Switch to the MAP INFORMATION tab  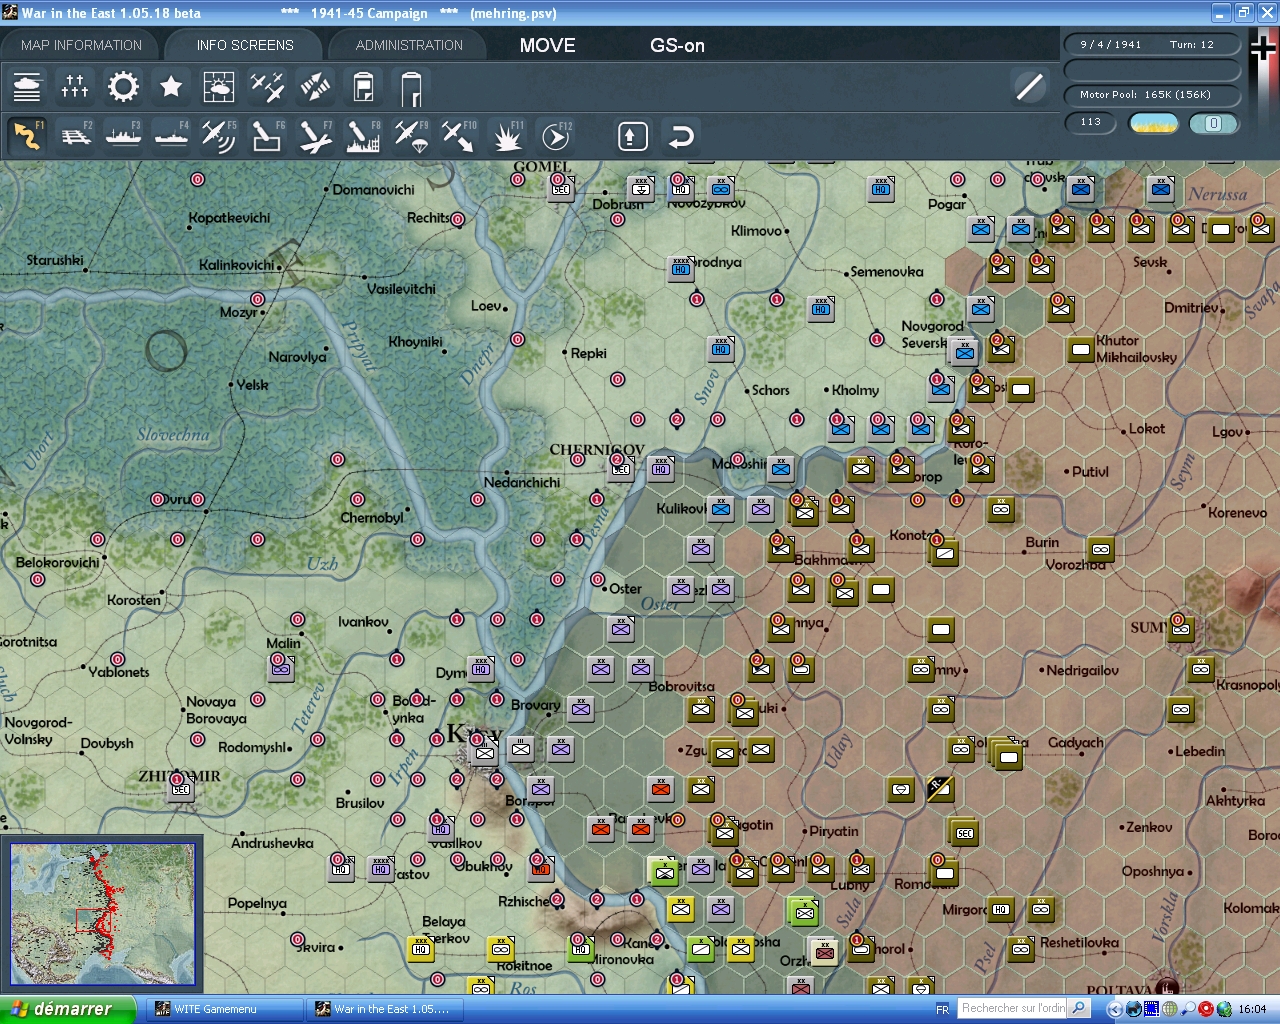click(81, 45)
